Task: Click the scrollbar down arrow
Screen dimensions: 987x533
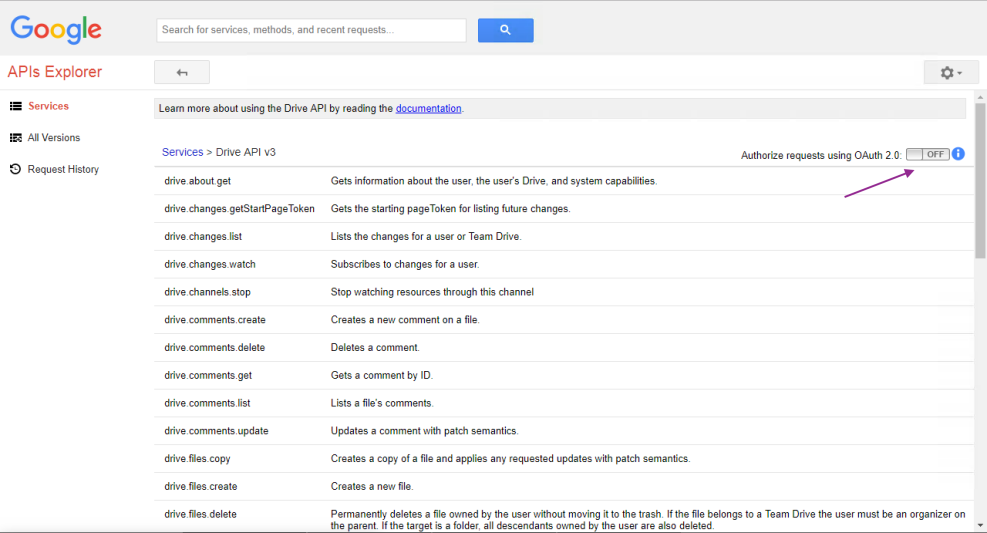Action: click(x=980, y=525)
